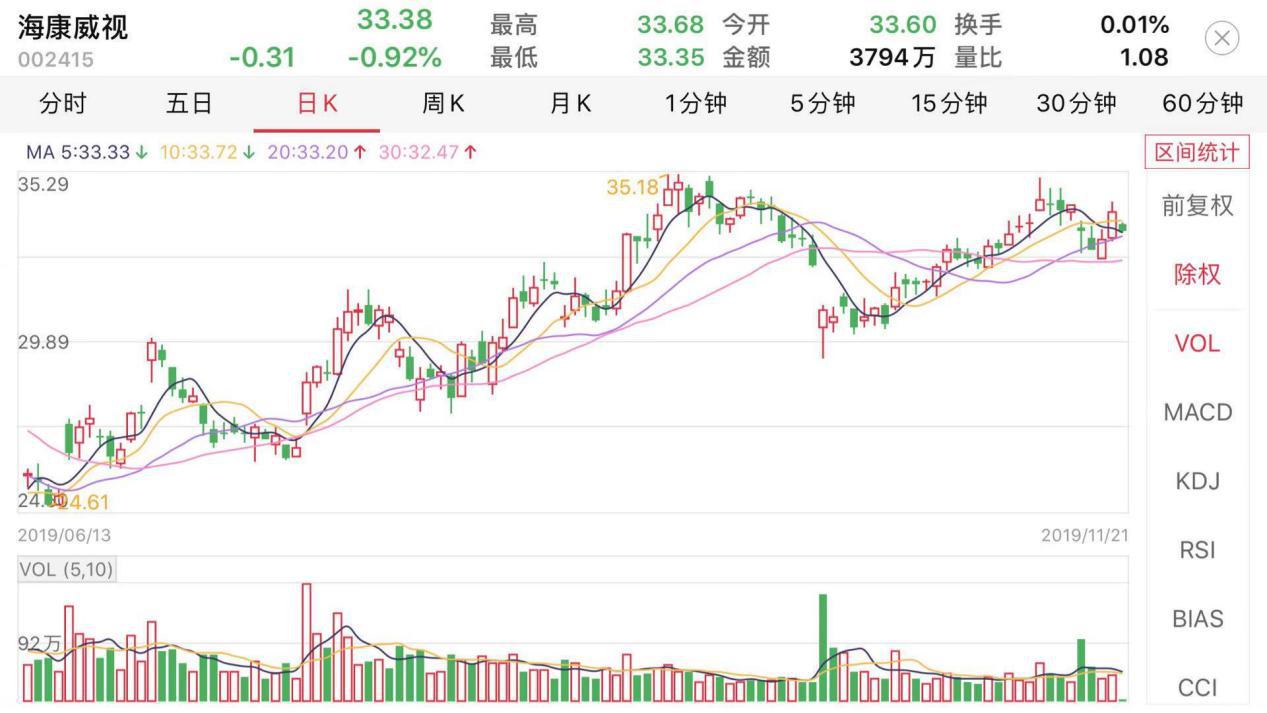
Task: Select the RSI indicator
Action: 1197,550
